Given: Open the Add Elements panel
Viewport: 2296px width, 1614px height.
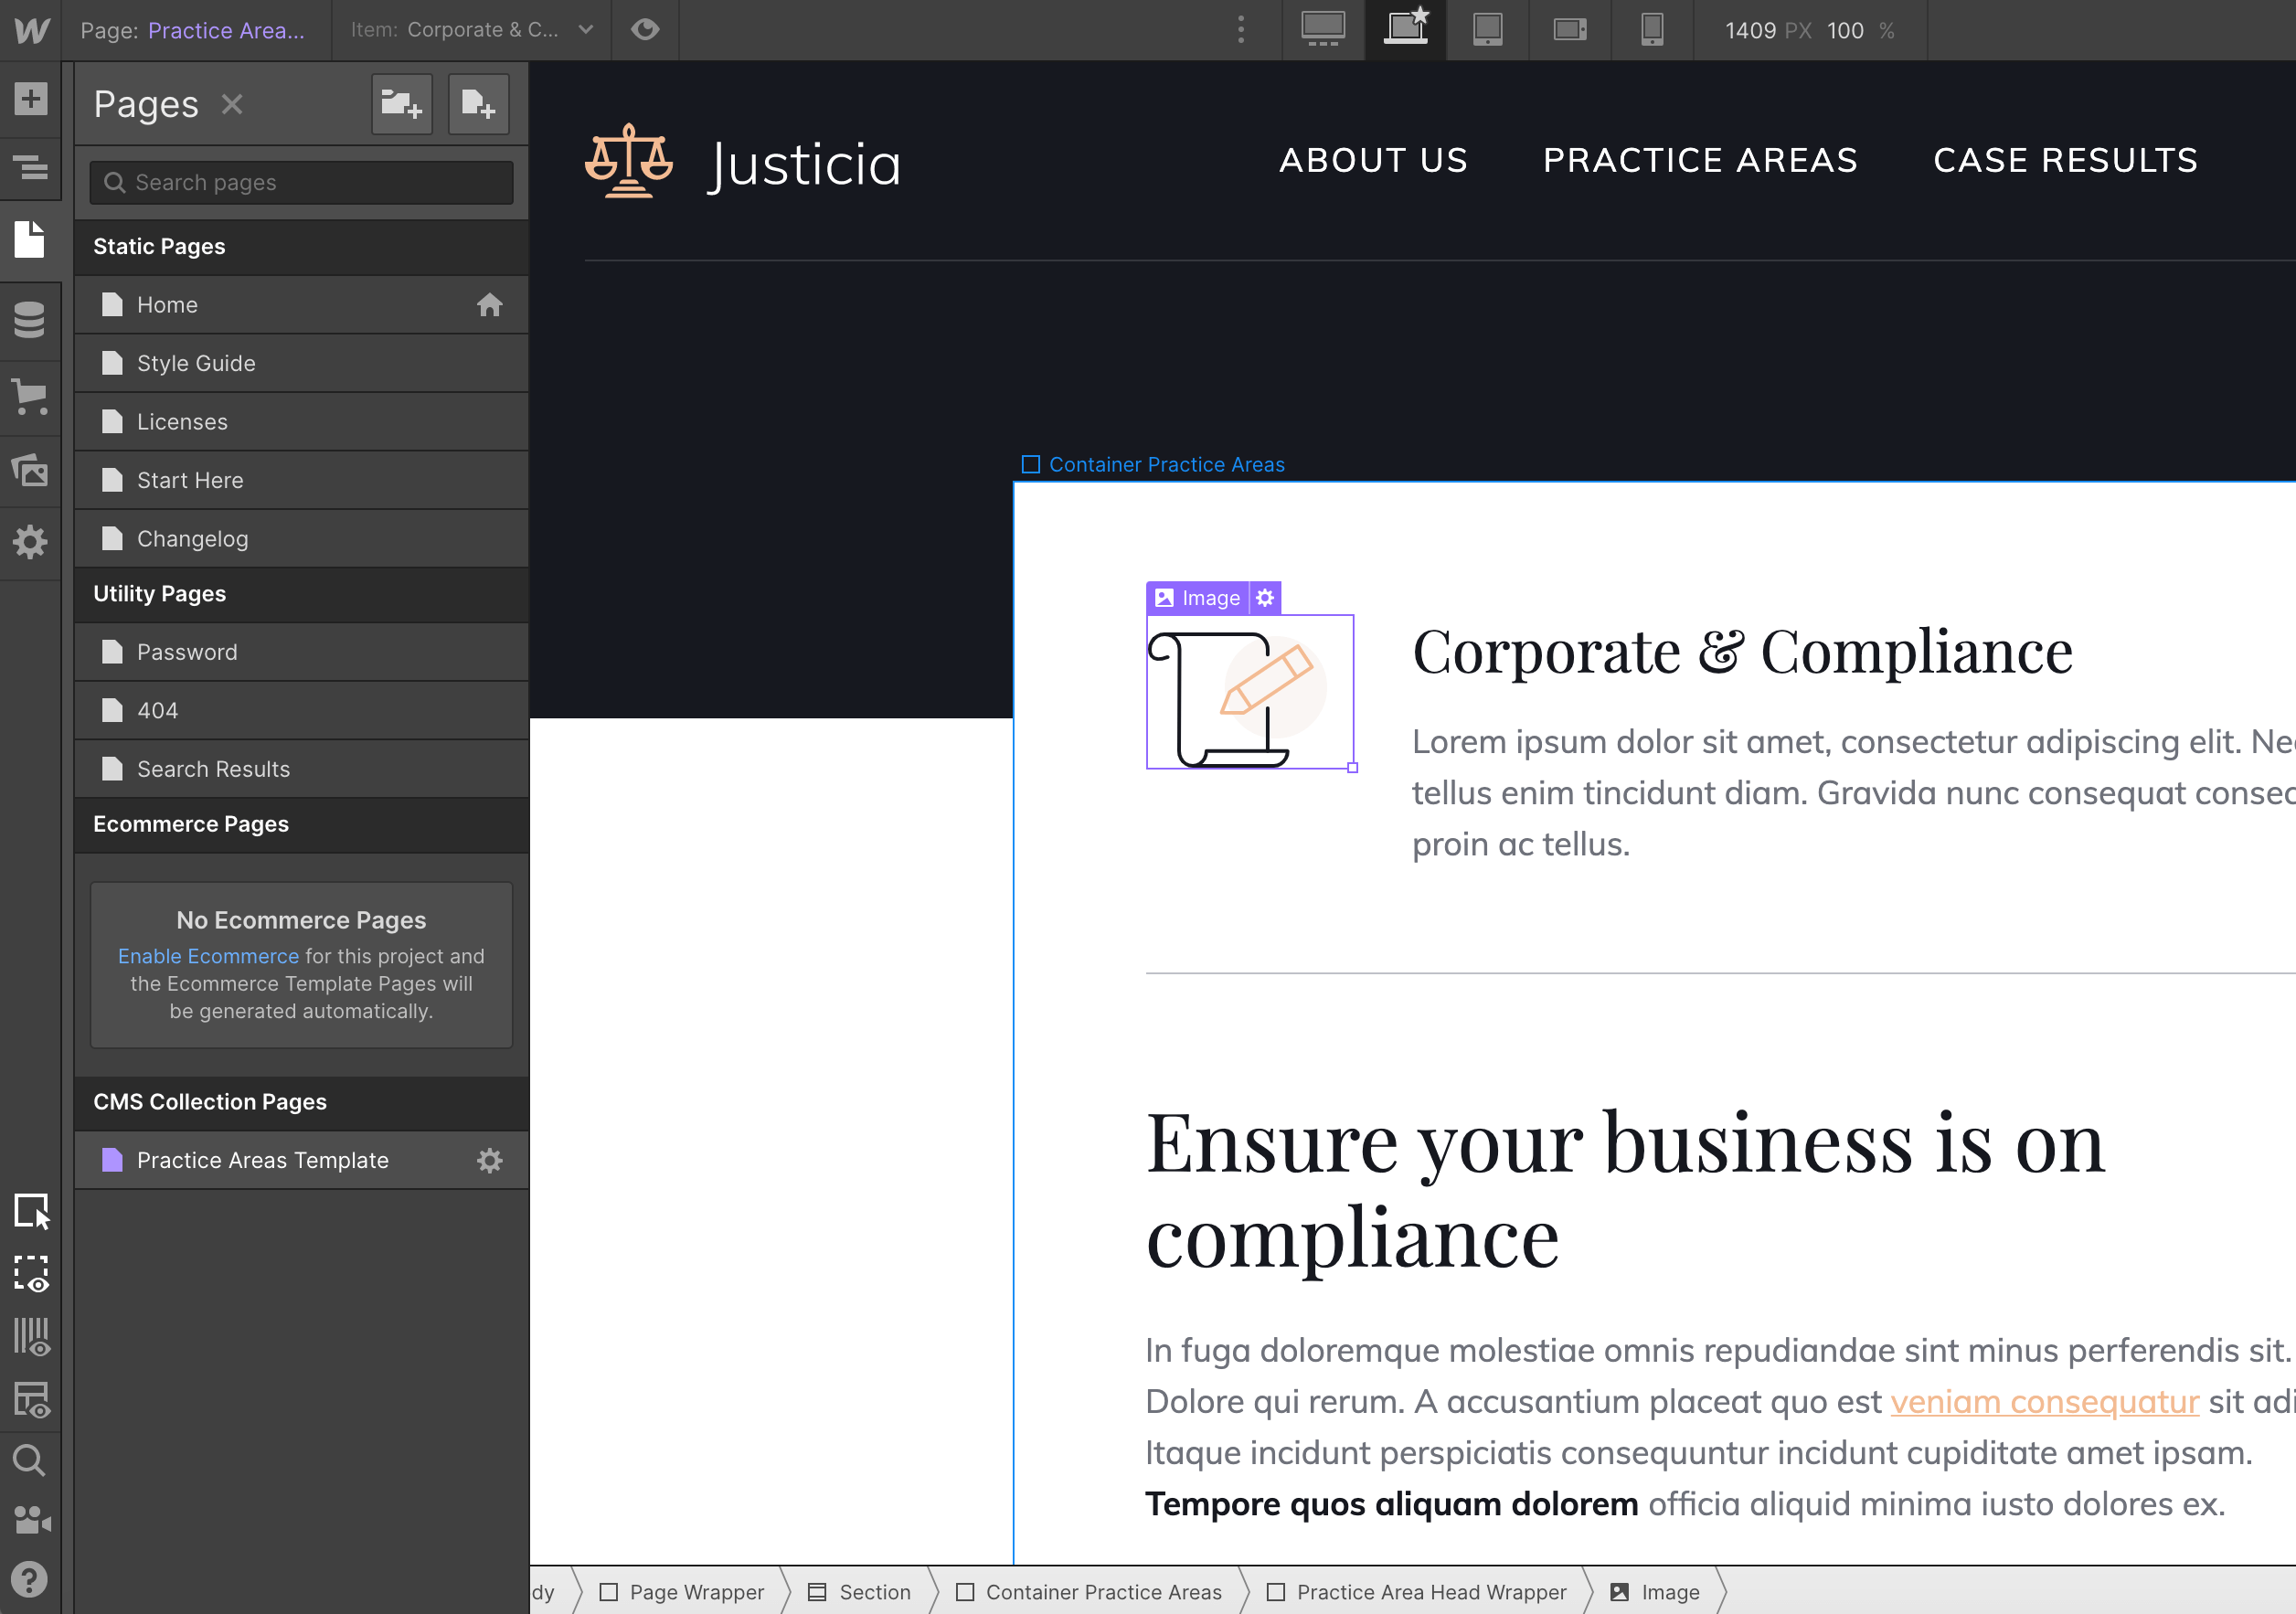Looking at the screenshot, I should coord(30,98).
